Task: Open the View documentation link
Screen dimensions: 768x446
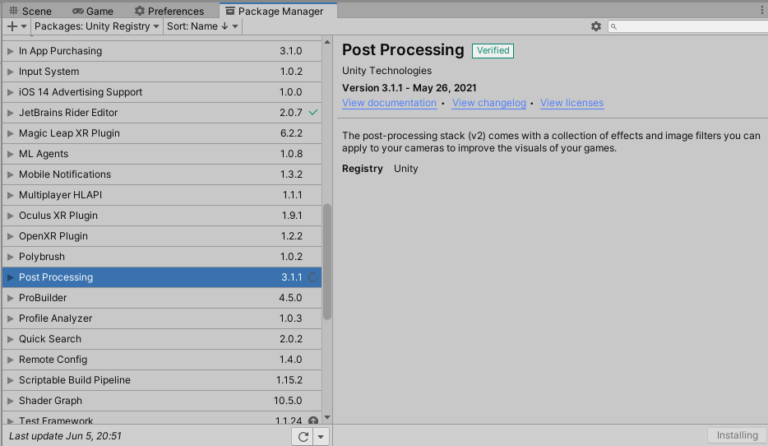Action: 389,103
